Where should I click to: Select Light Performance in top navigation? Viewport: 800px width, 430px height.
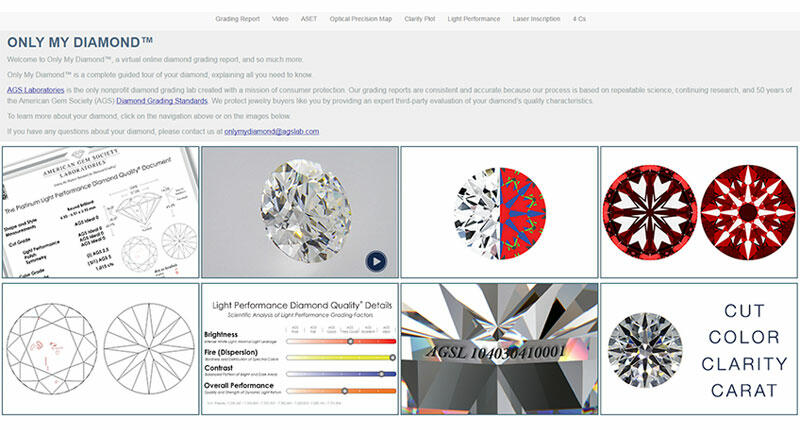coord(475,19)
